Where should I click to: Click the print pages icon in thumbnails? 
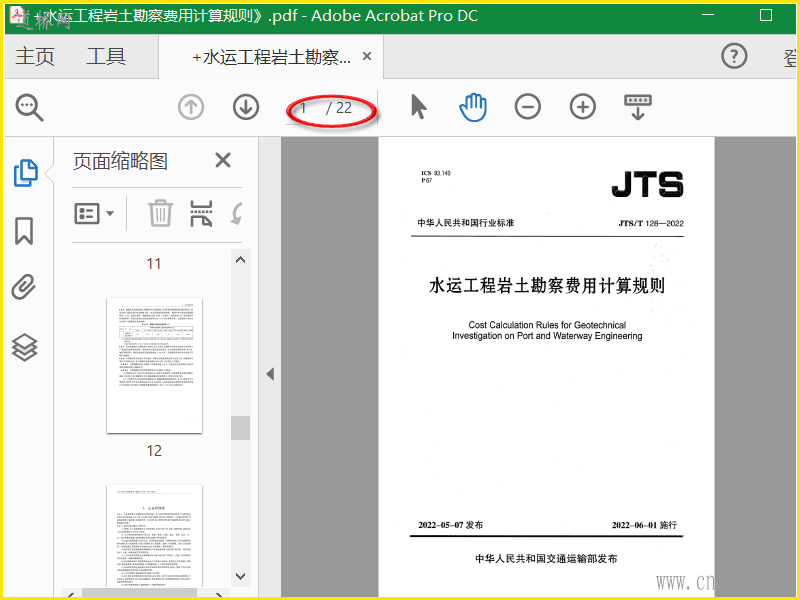[x=201, y=213]
